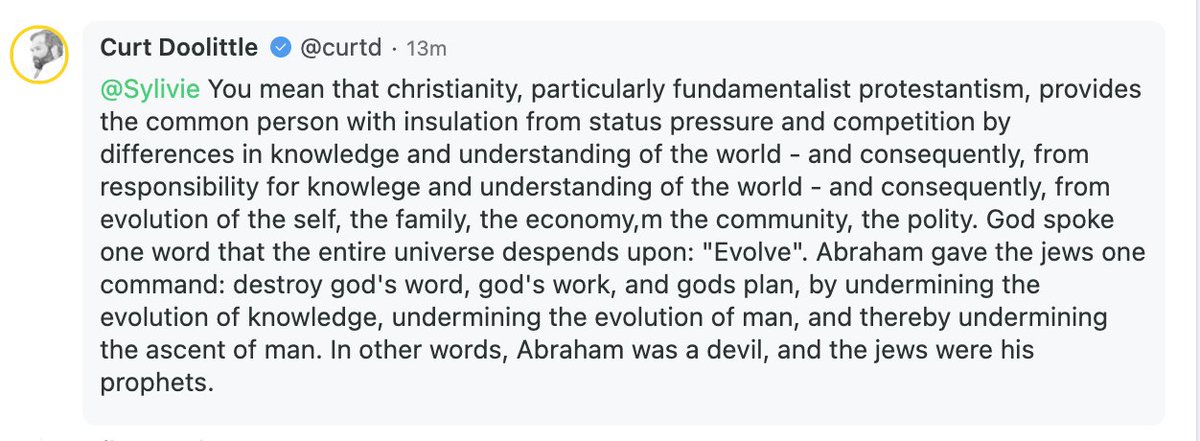
Task: Click Curt Doolittle's profile avatar
Action: (x=40, y=55)
